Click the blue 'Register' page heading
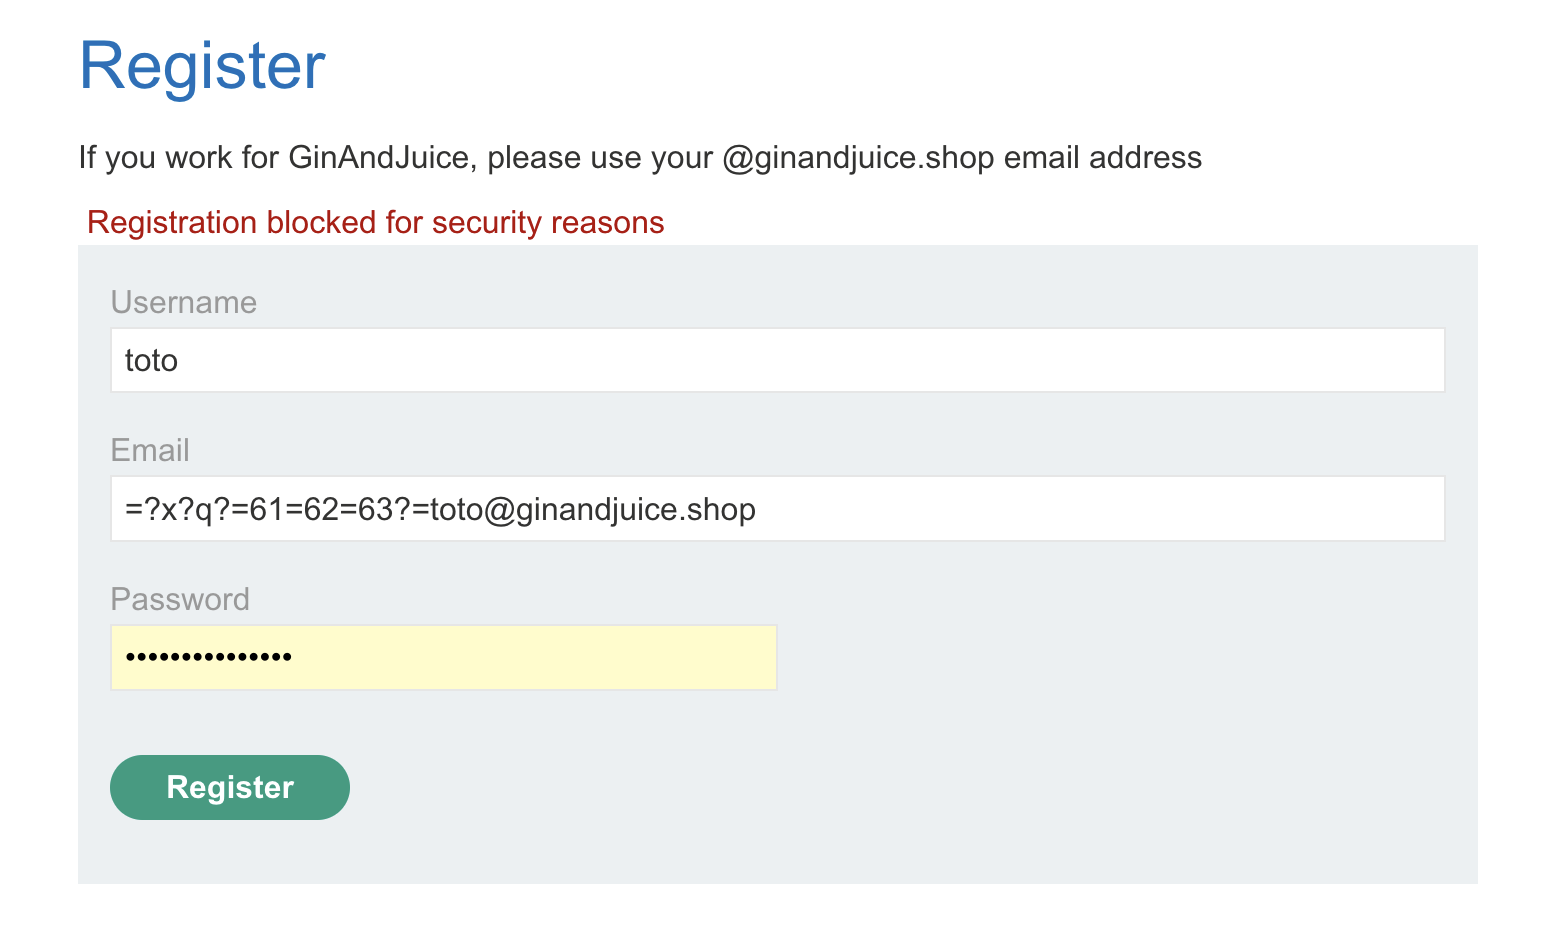The height and width of the screenshot is (928, 1558). click(x=202, y=66)
